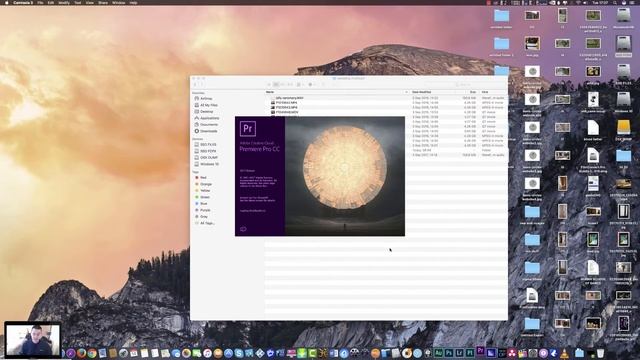
Task: Open the Trash in the Dock
Action: [x=600, y=353]
